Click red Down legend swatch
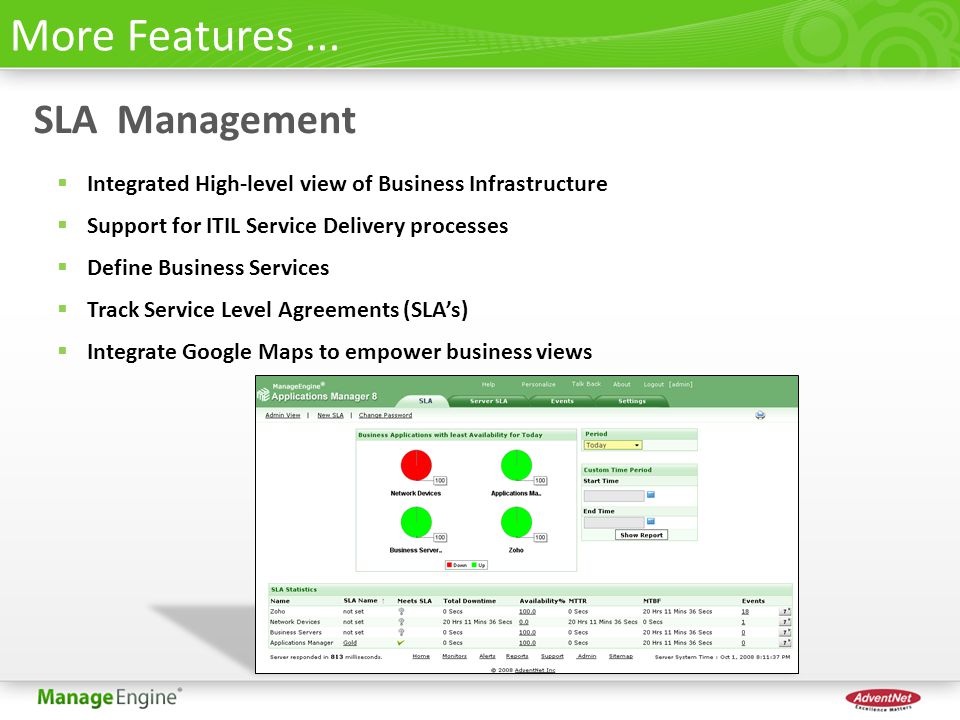The image size is (960, 720). (449, 565)
